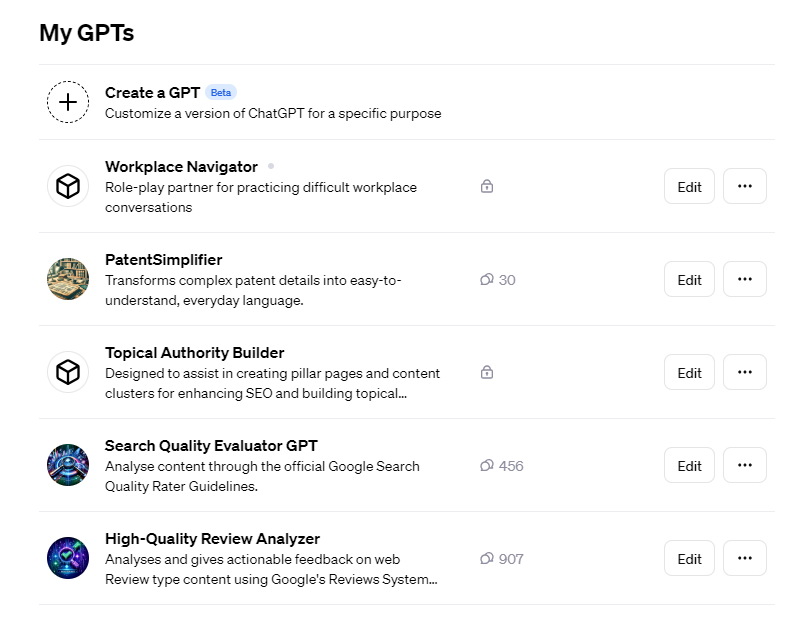Image resolution: width=811 pixels, height=634 pixels.
Task: Edit the PatentSimplifier GPT
Action: (x=689, y=279)
